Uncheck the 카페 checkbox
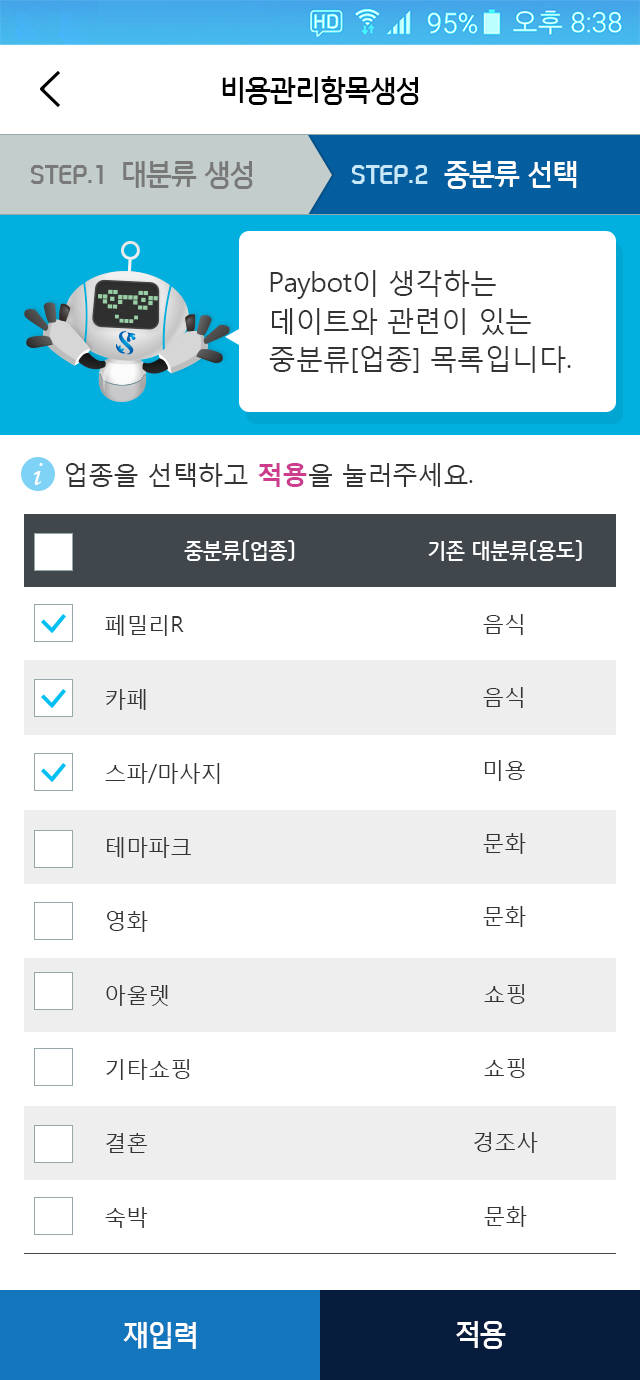 click(x=53, y=698)
